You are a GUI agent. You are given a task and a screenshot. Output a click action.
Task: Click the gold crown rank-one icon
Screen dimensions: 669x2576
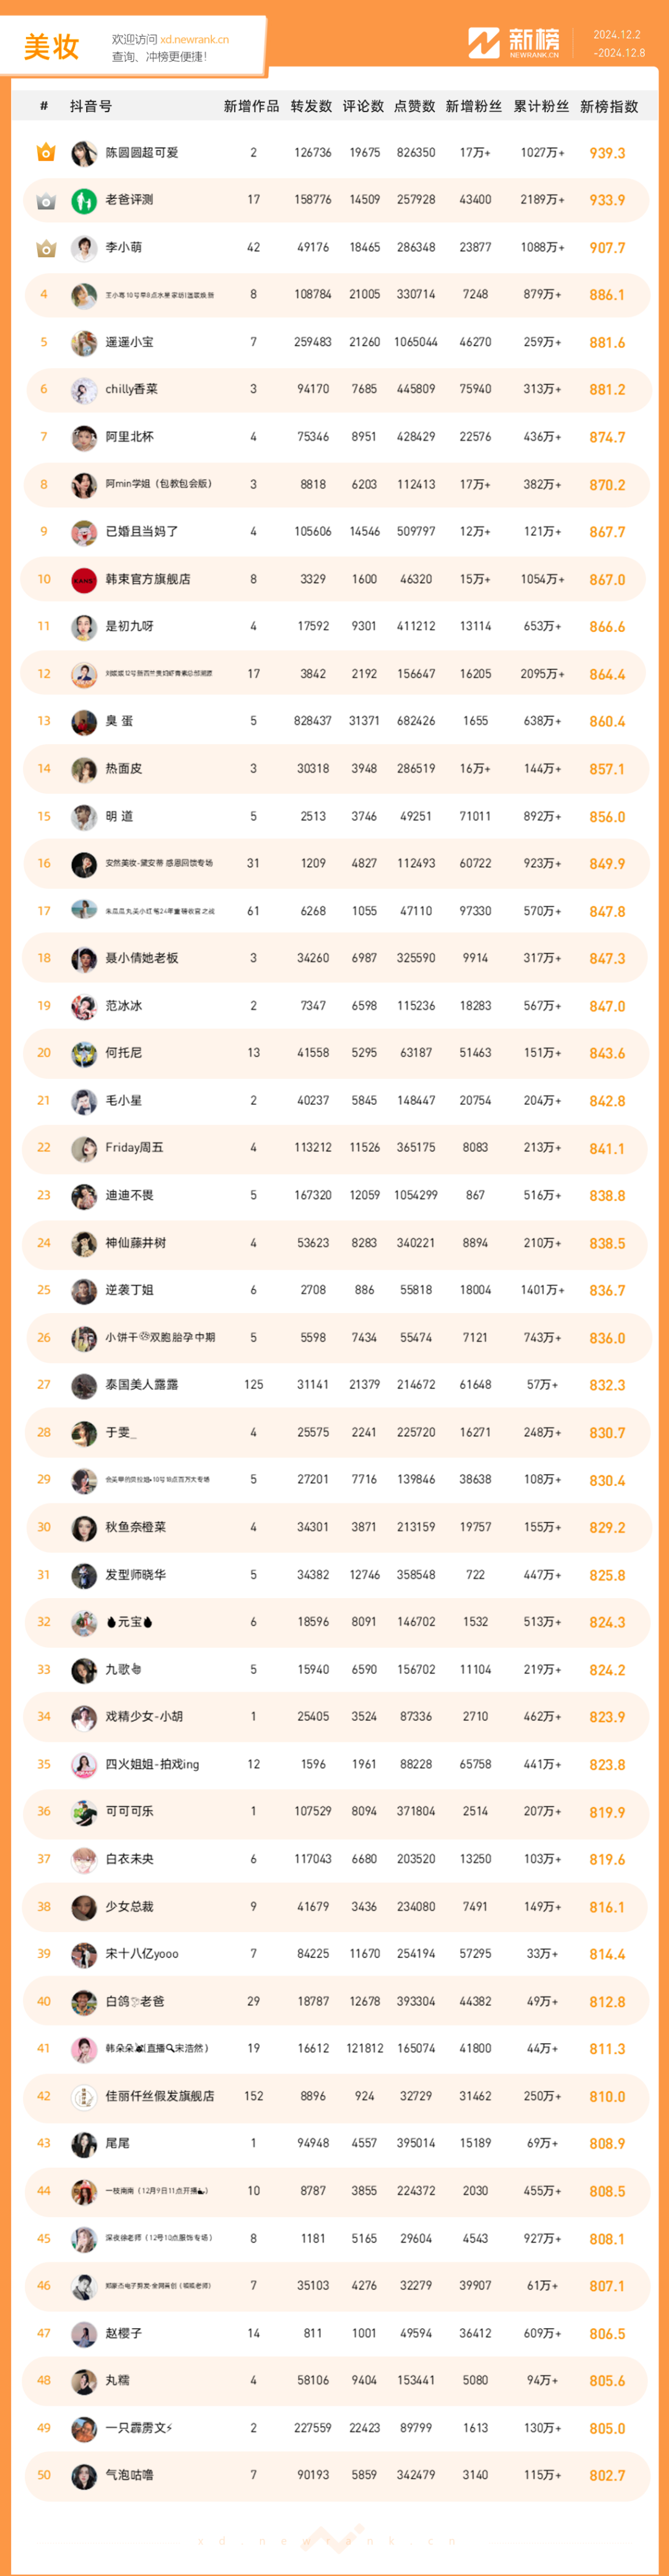click(45, 153)
